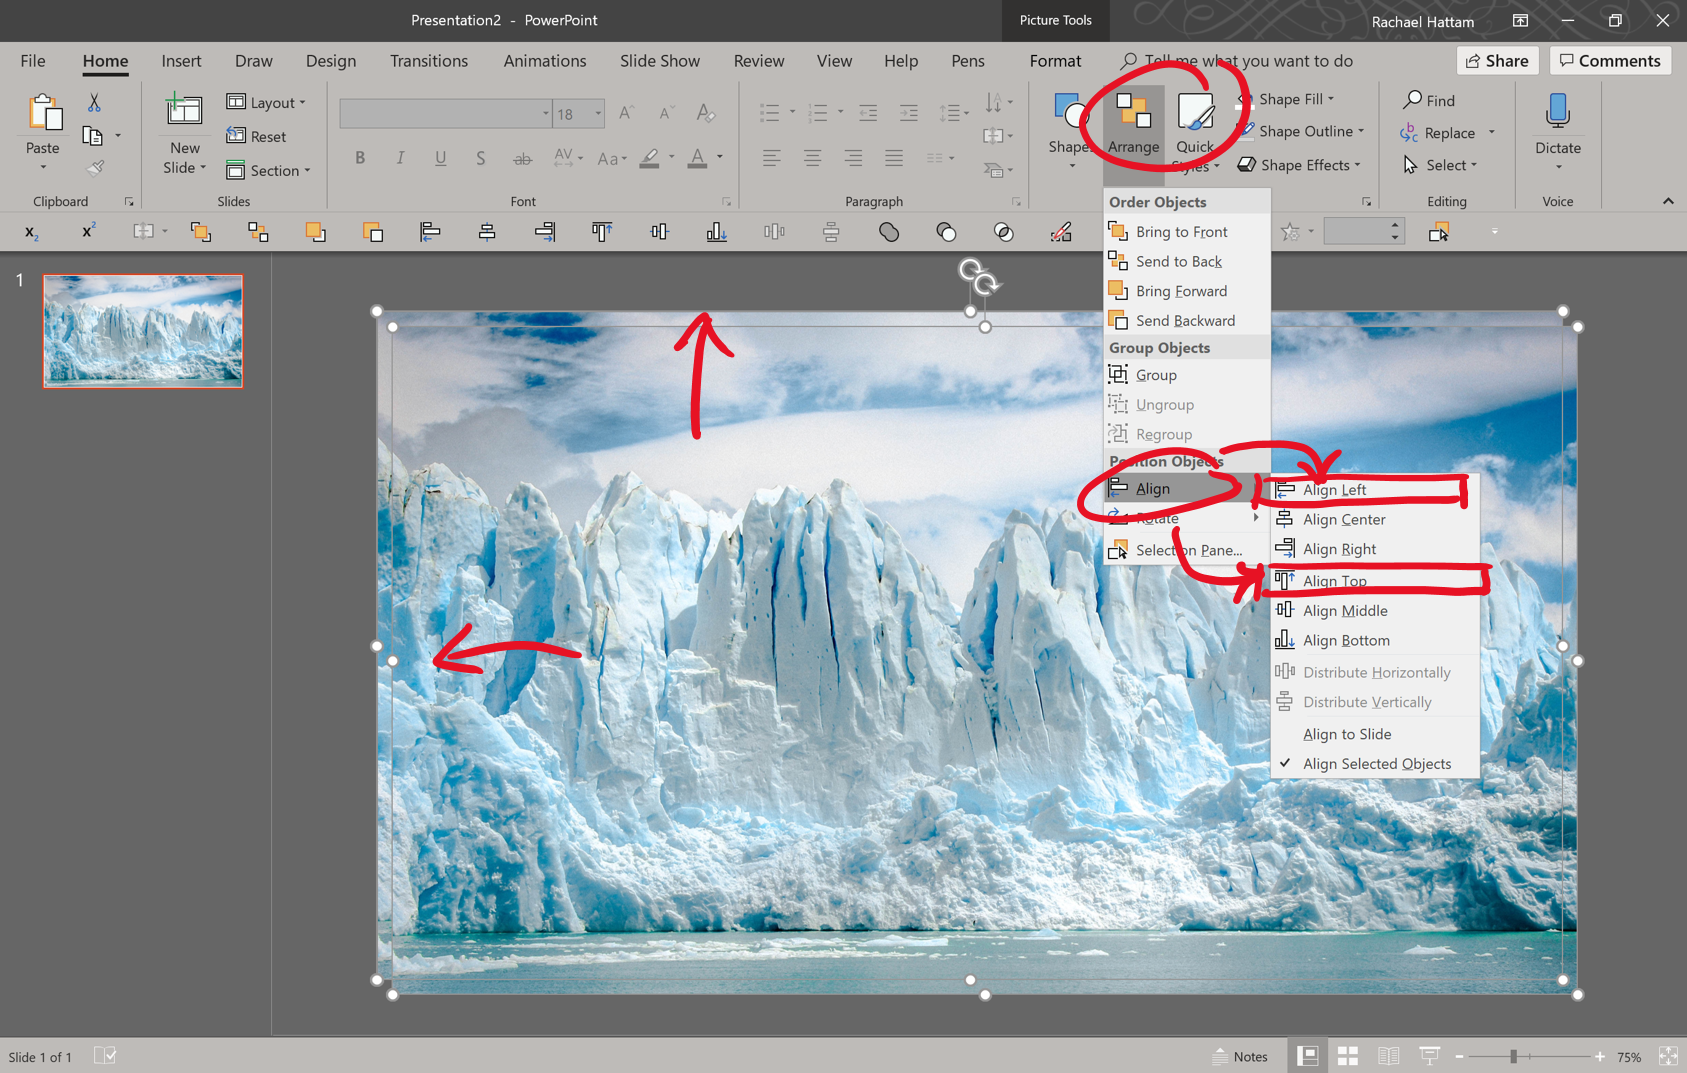Click Align Middle in the alignment submenu
This screenshot has height=1073, width=1687.
[1343, 610]
